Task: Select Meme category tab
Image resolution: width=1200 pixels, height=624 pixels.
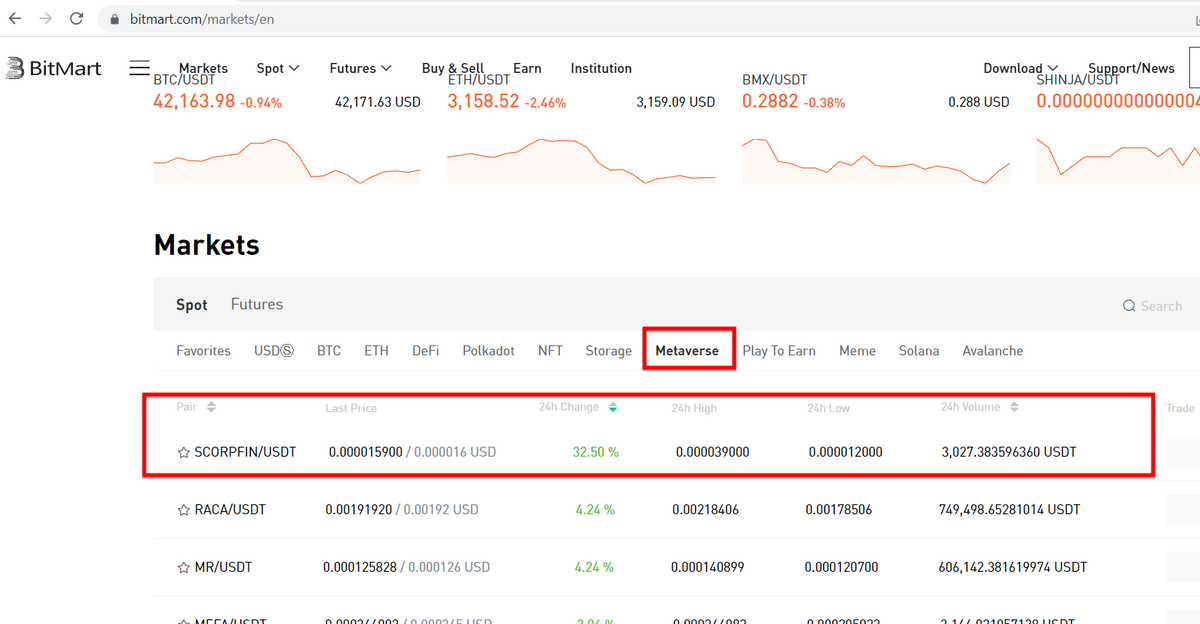Action: 857,351
